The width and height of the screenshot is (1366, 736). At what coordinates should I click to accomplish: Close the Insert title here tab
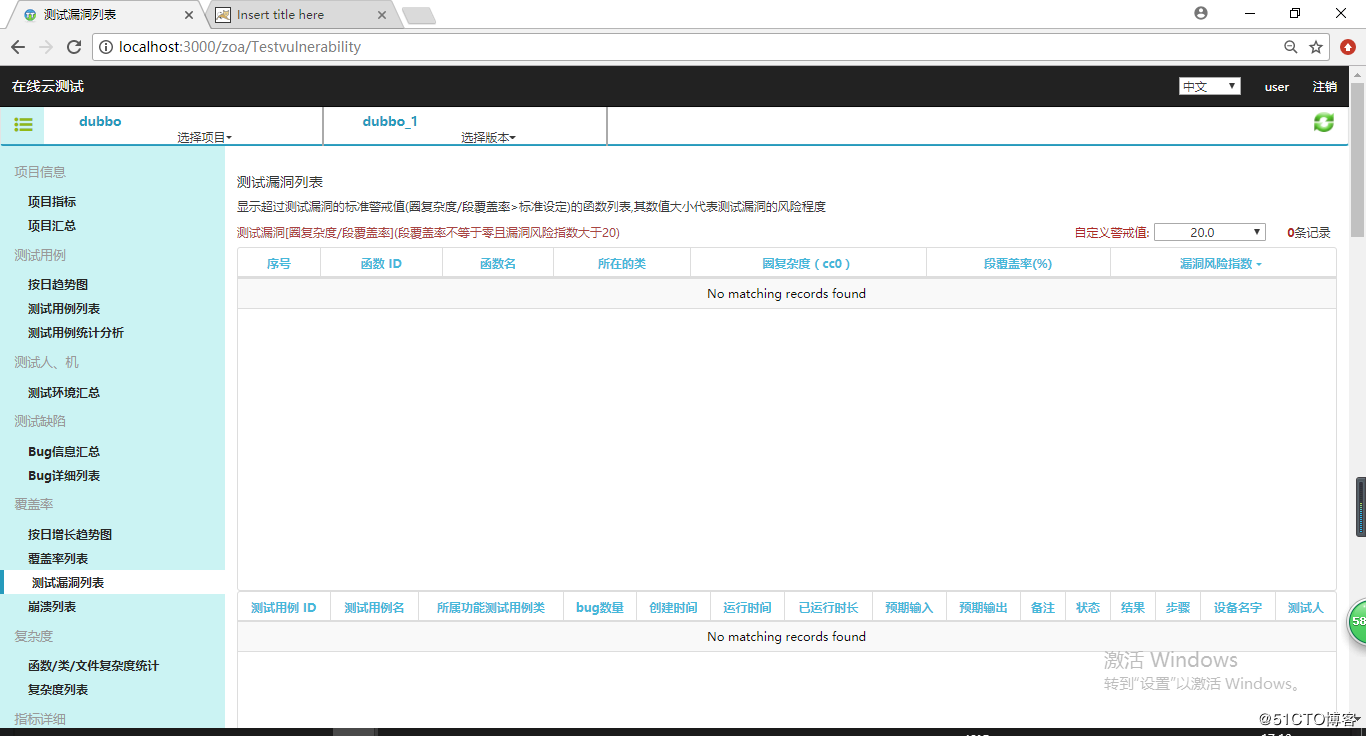(x=381, y=15)
